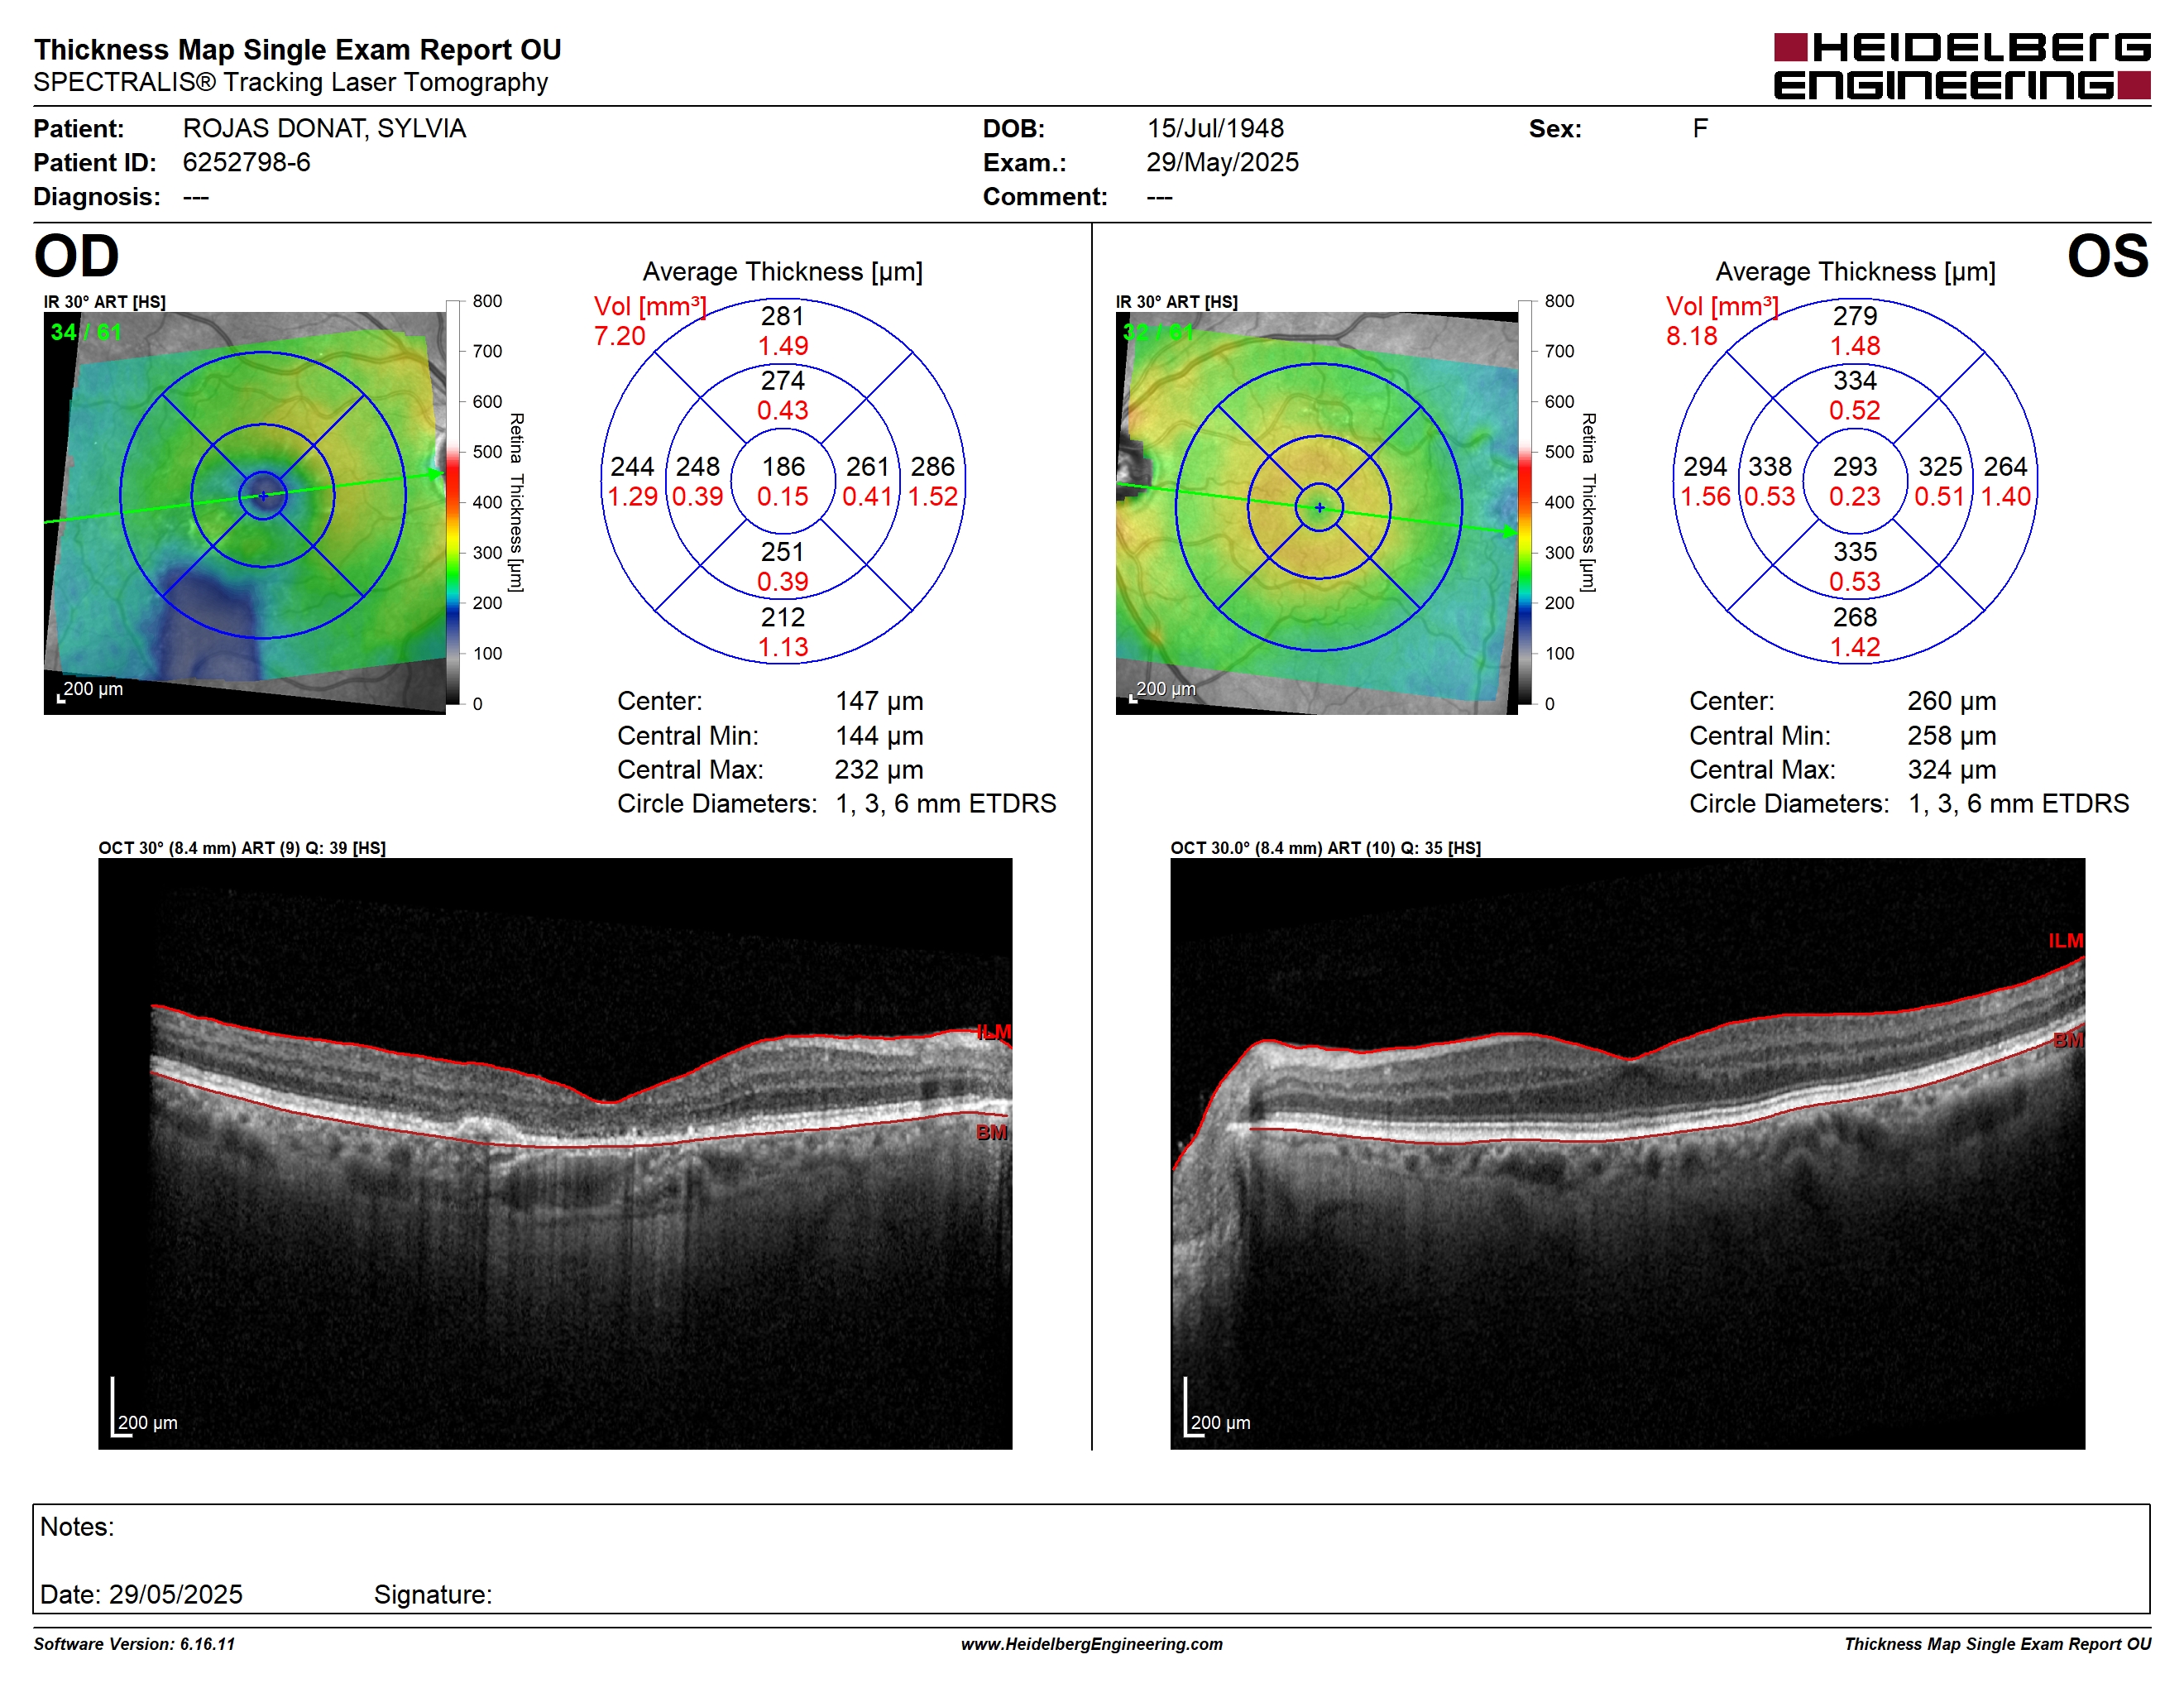
Task: Click the OD scan counter 34 / 61
Action: click(x=86, y=332)
